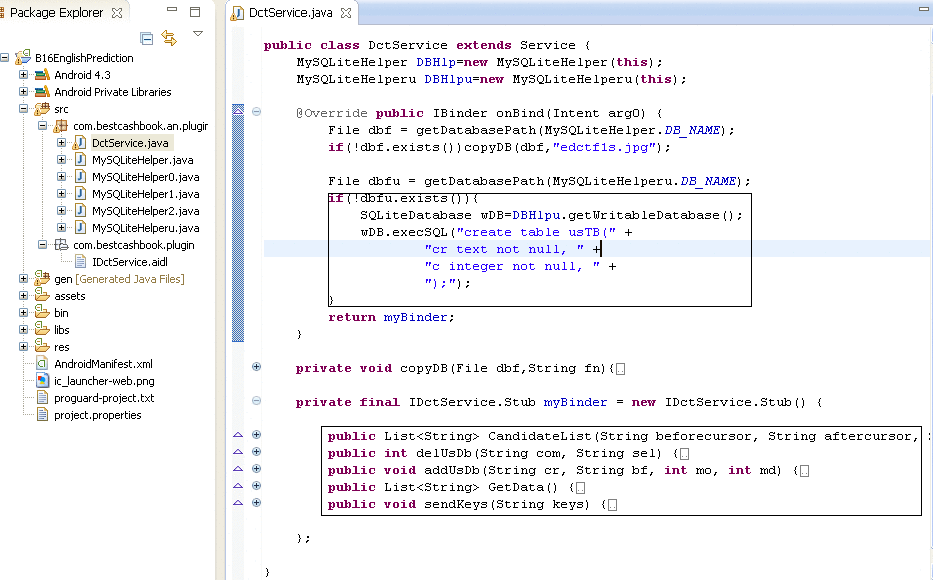
Task: Unfold the GetData method
Action: [256, 485]
